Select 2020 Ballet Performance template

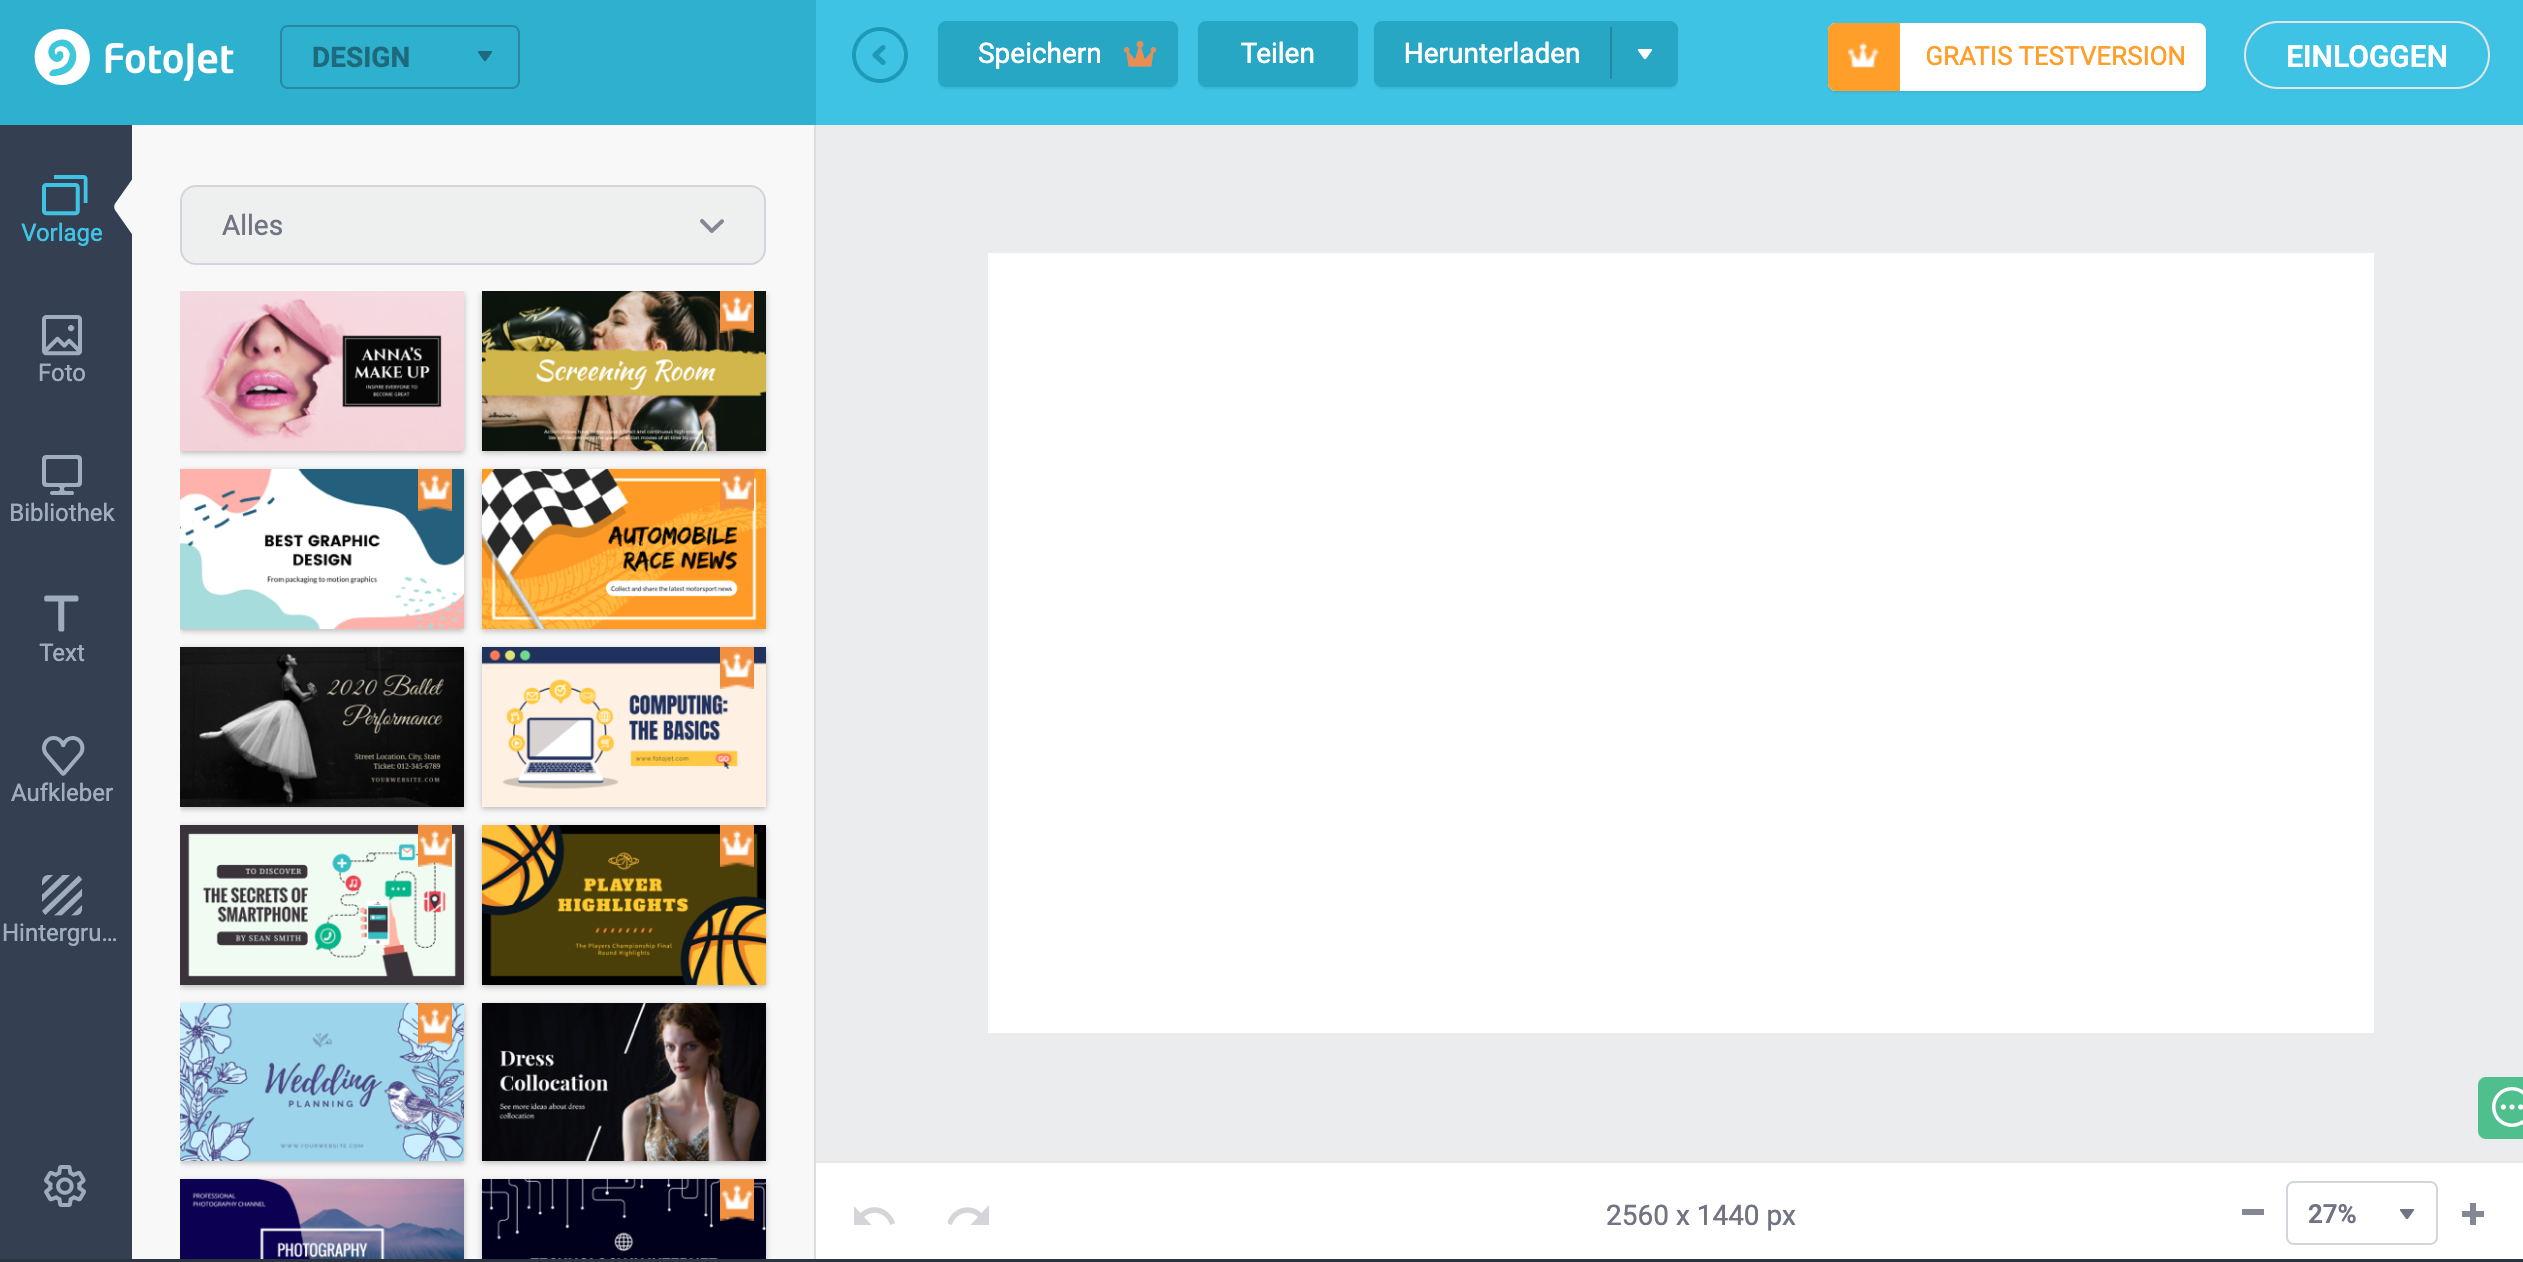point(322,727)
